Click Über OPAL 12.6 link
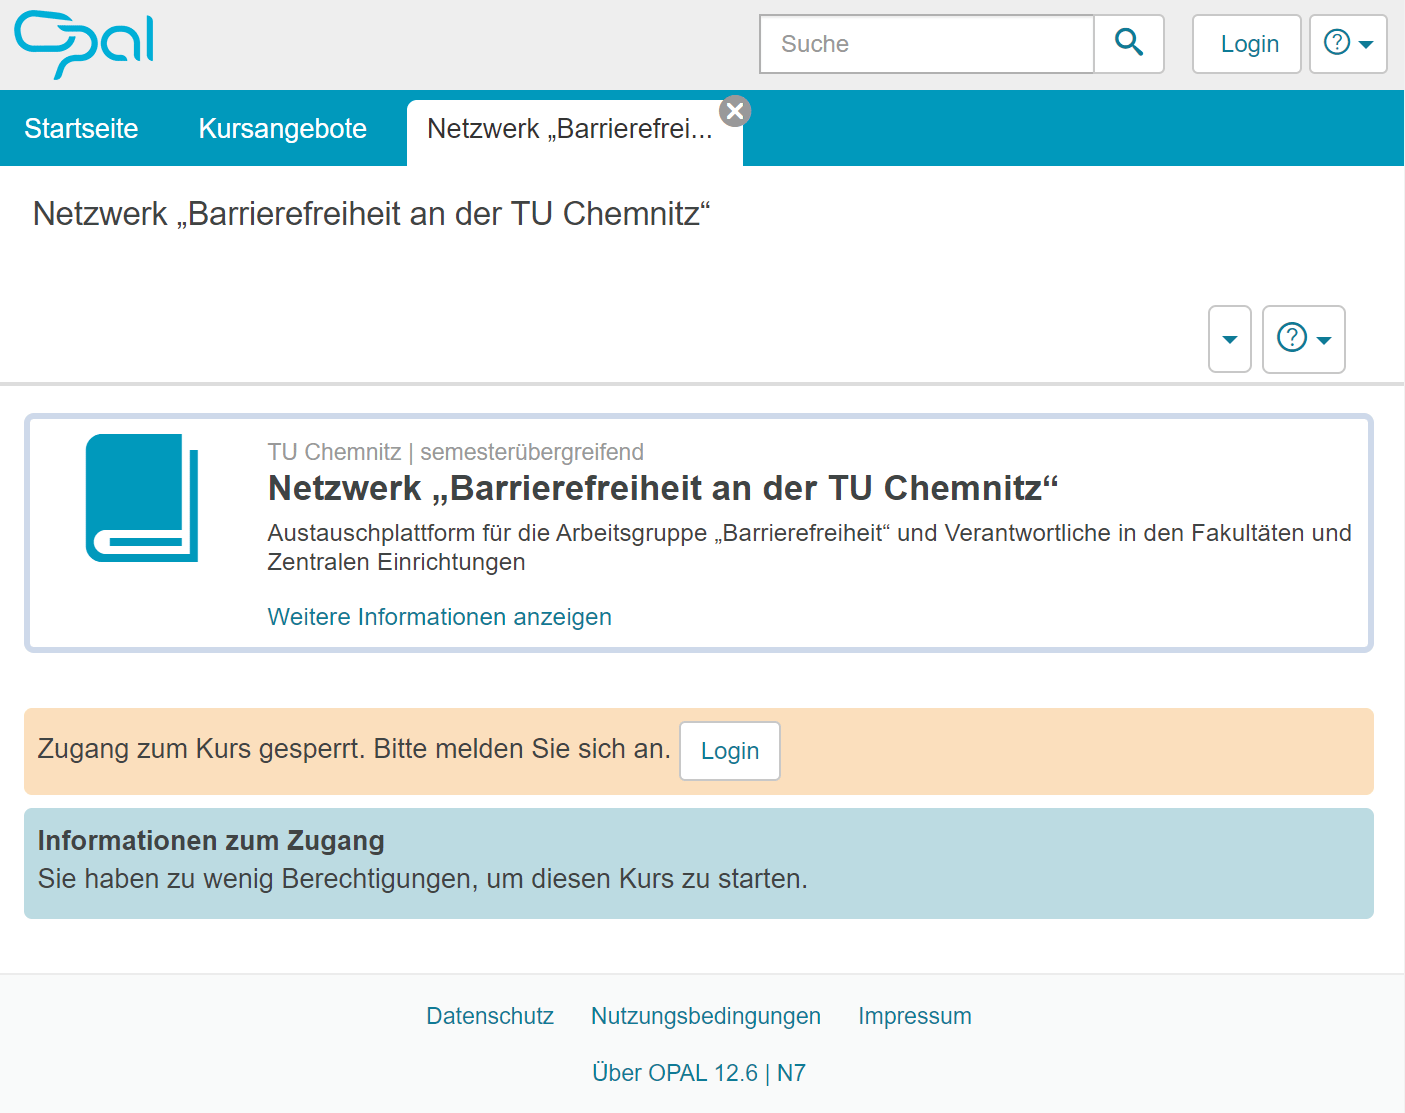The image size is (1405, 1113). (x=675, y=1073)
